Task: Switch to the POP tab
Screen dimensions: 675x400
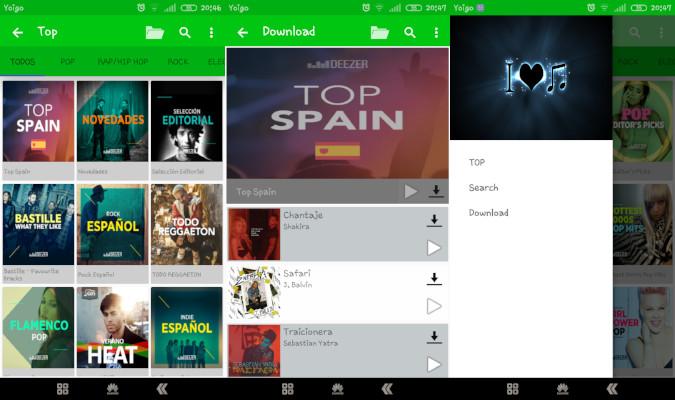Action: [x=67, y=62]
